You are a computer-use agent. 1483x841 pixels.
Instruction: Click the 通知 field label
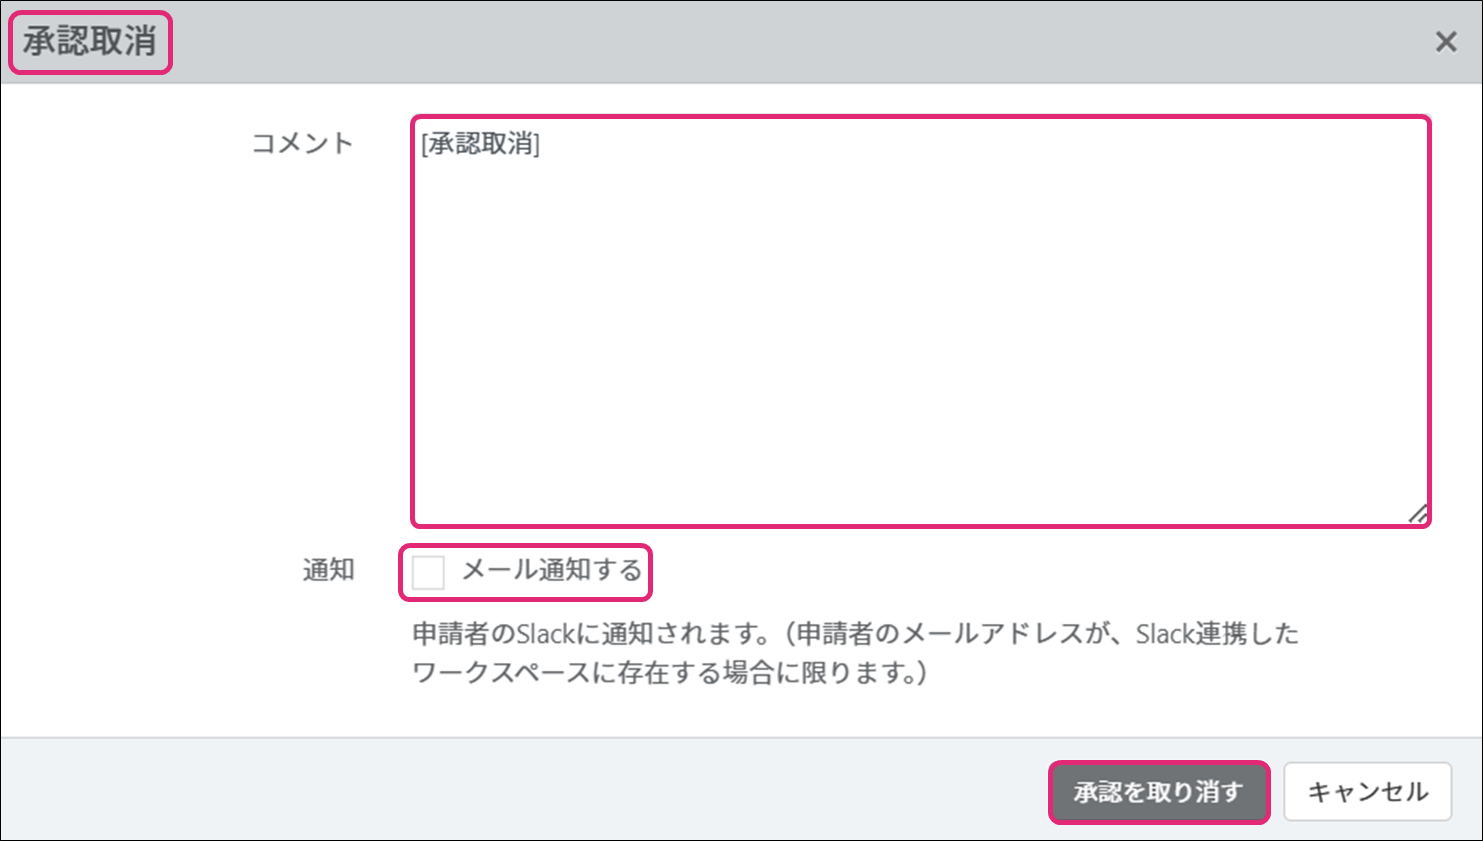pyautogui.click(x=328, y=570)
